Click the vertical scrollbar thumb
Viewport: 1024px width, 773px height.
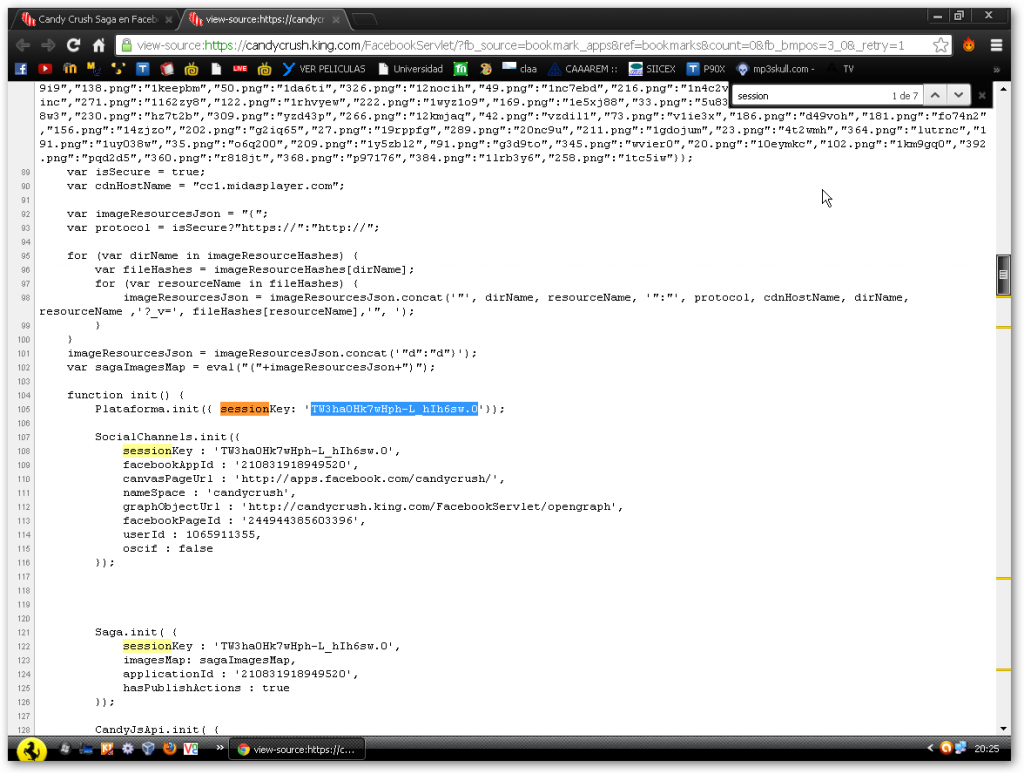(x=1002, y=274)
